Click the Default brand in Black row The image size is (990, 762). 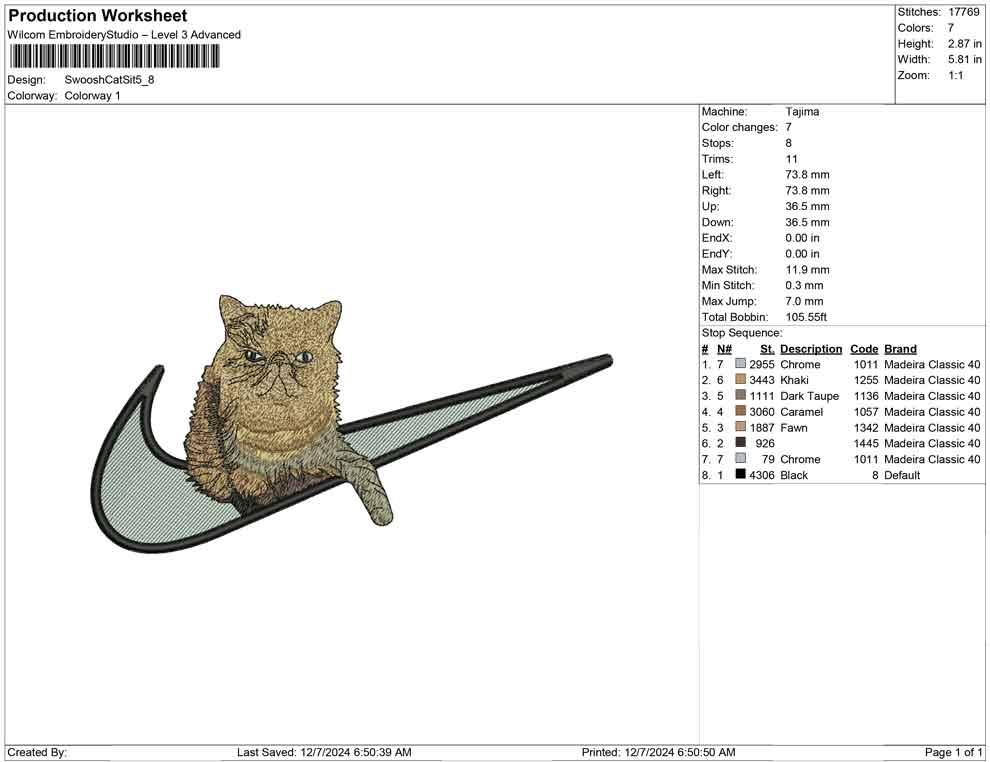[902, 475]
